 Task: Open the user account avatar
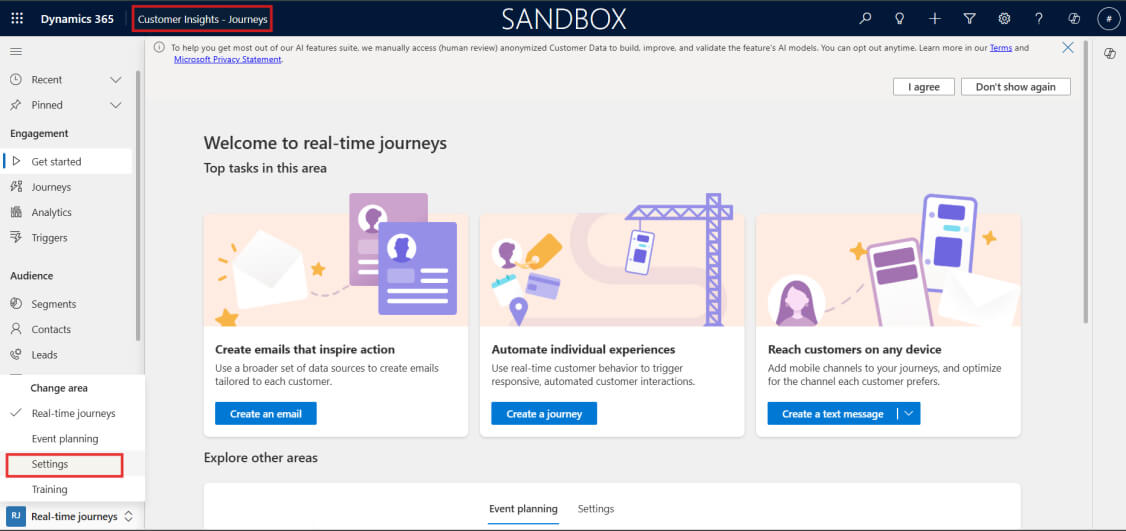click(x=1109, y=19)
